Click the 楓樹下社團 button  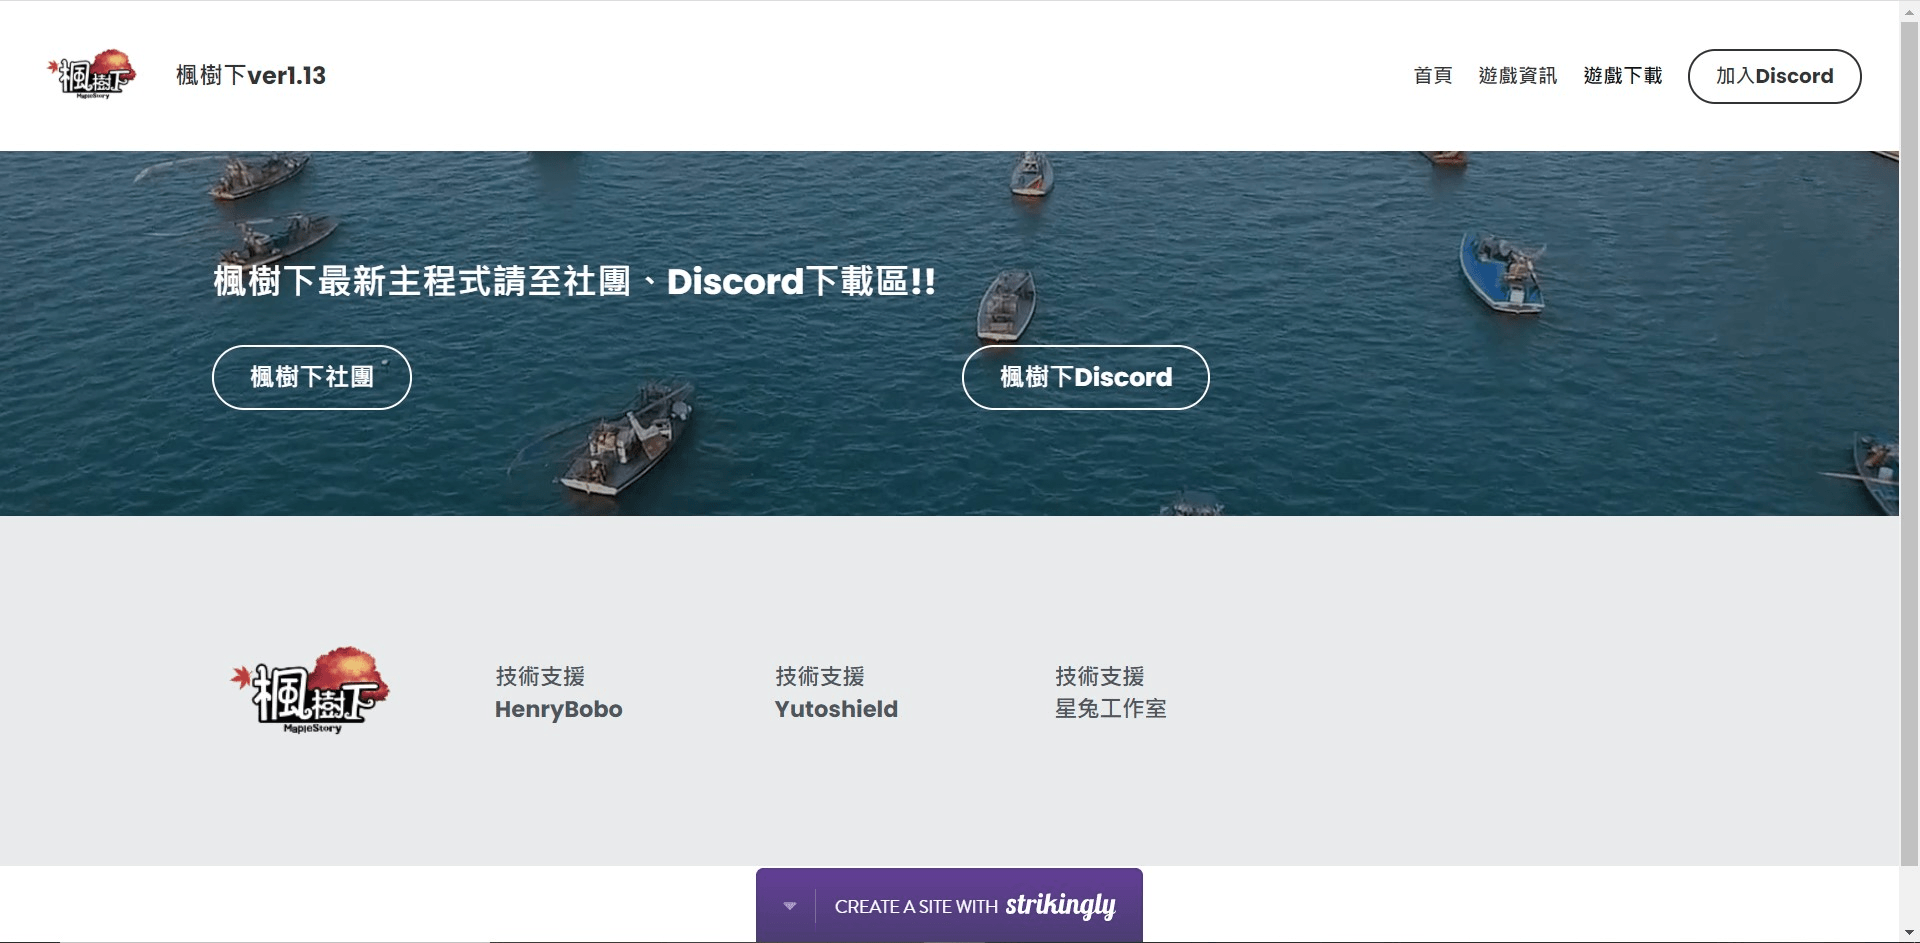click(x=311, y=377)
